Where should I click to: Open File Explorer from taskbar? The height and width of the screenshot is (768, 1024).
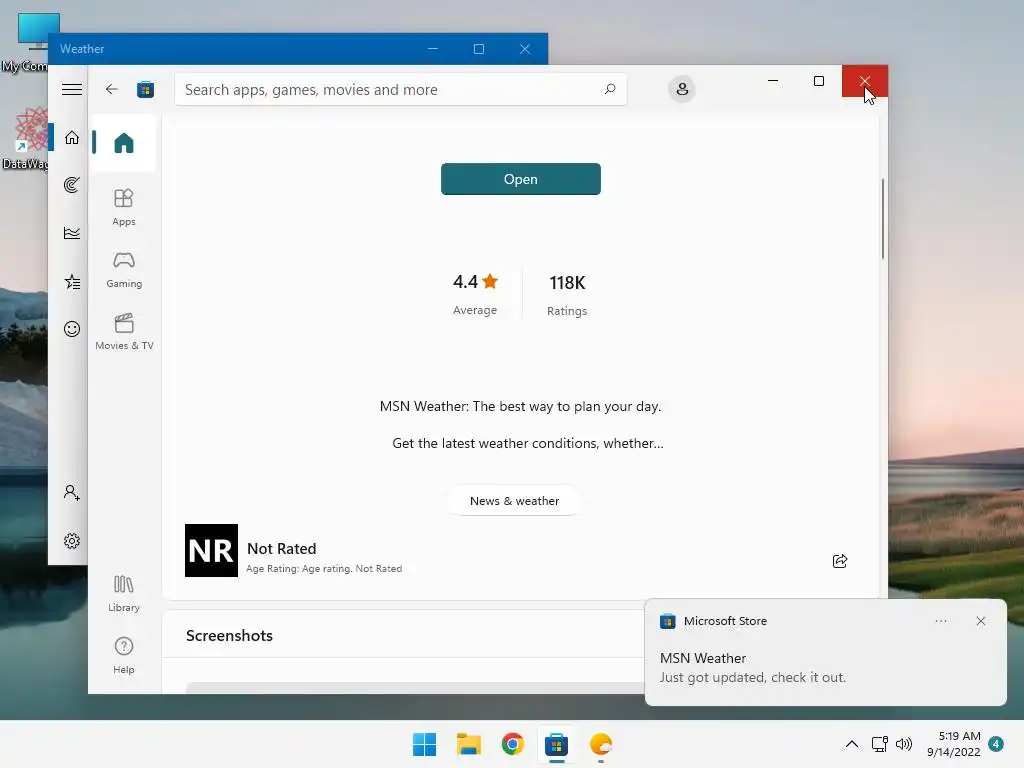click(468, 744)
